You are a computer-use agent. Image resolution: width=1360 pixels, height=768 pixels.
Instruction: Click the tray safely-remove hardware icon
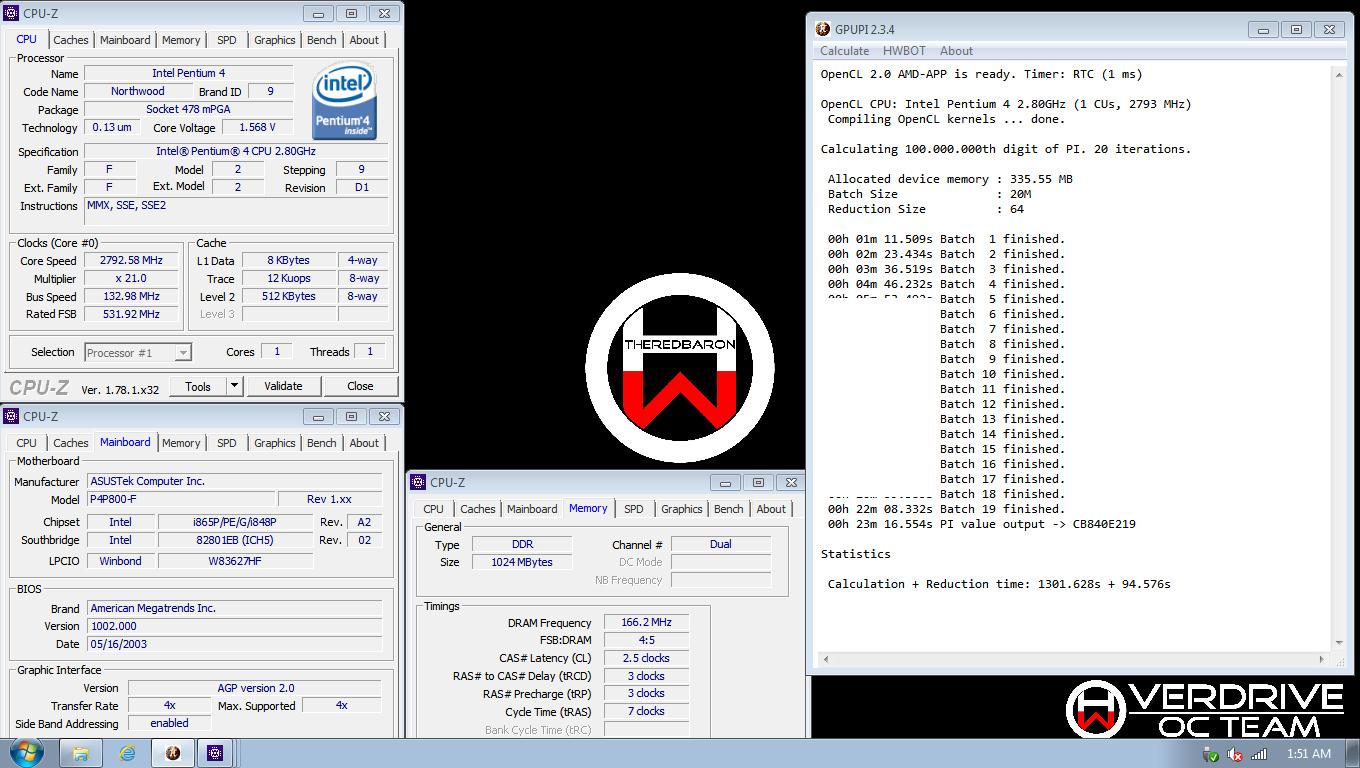[x=1211, y=754]
